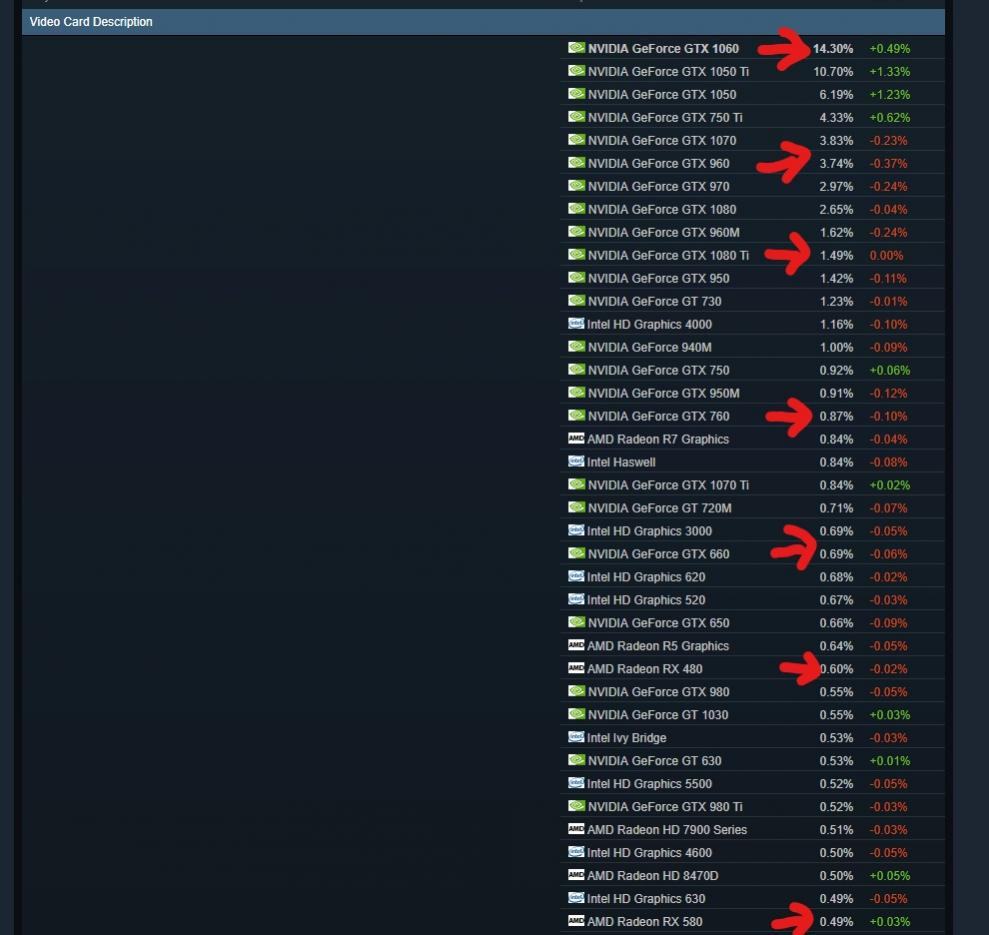Viewport: 989px width, 935px height.
Task: Click the NVIDIA icon beside GTX 960M
Action: click(576, 232)
